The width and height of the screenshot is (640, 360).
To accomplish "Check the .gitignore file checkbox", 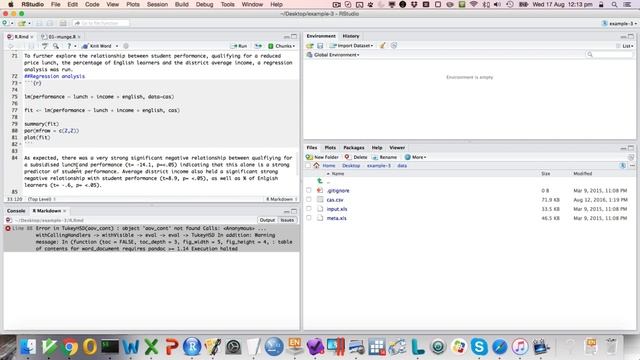I will coord(309,191).
